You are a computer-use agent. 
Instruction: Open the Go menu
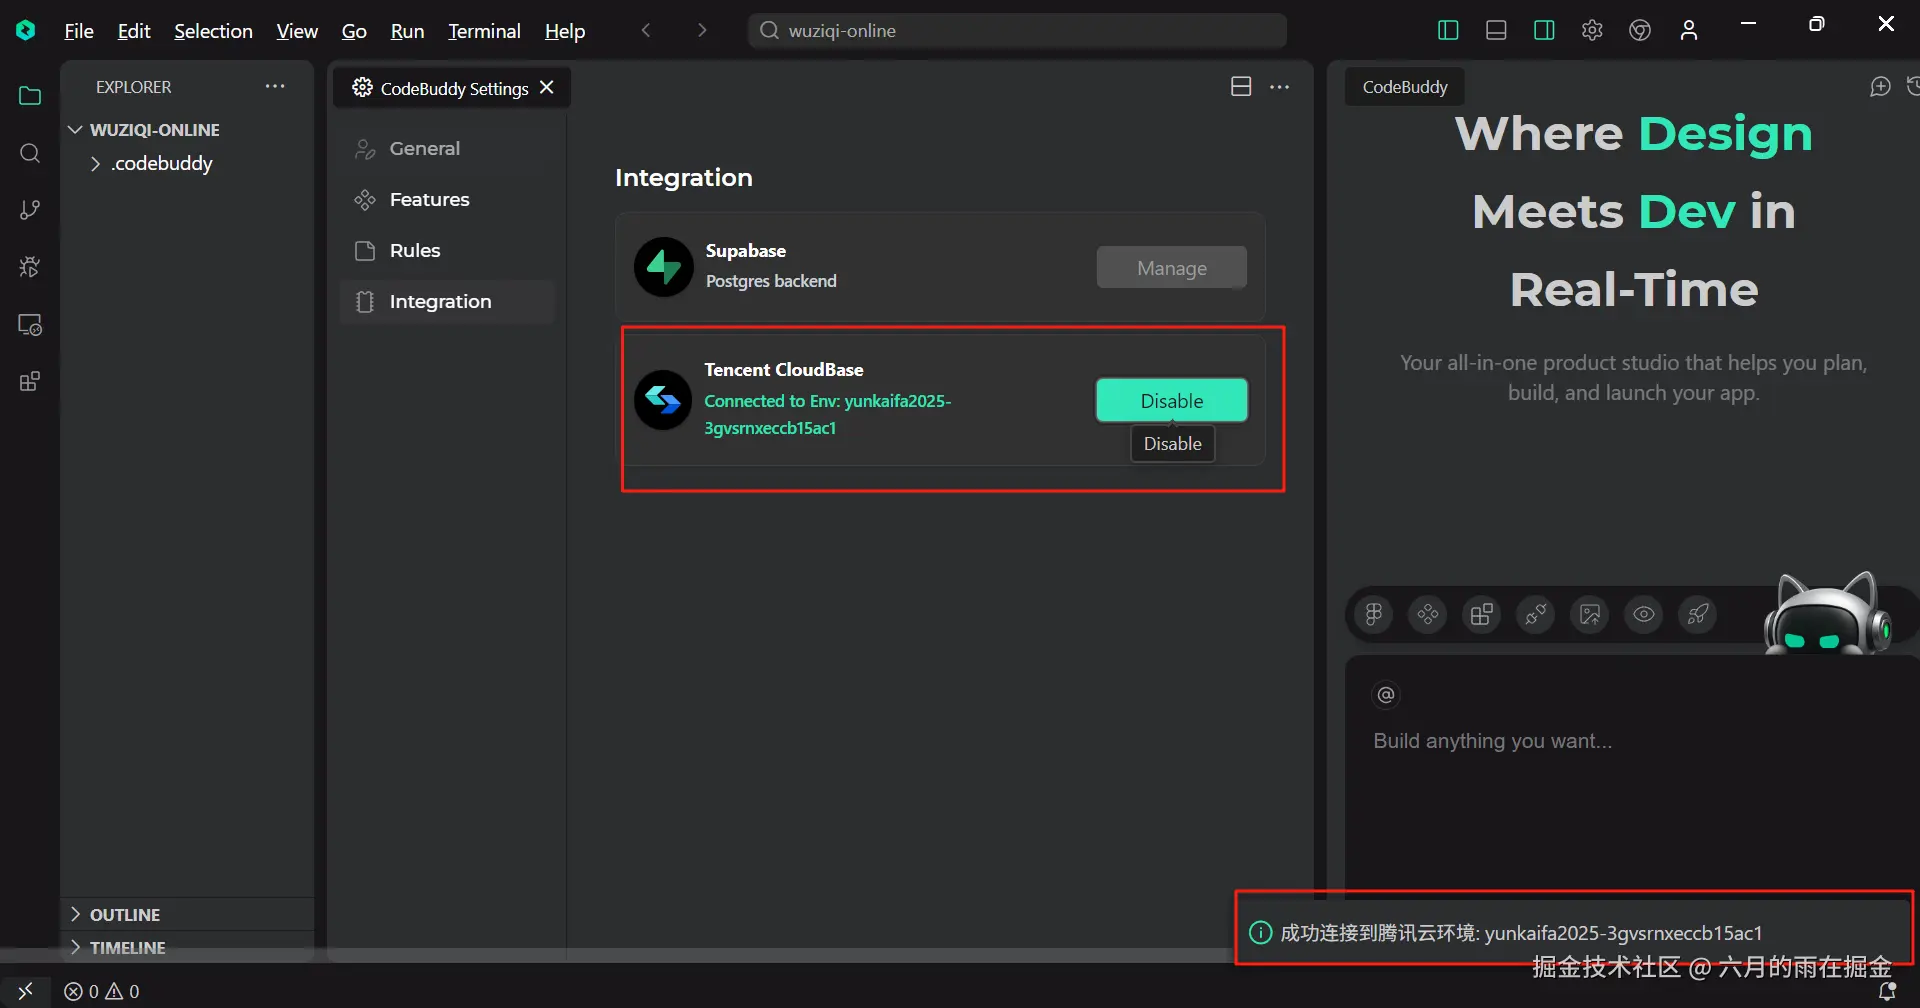click(354, 31)
